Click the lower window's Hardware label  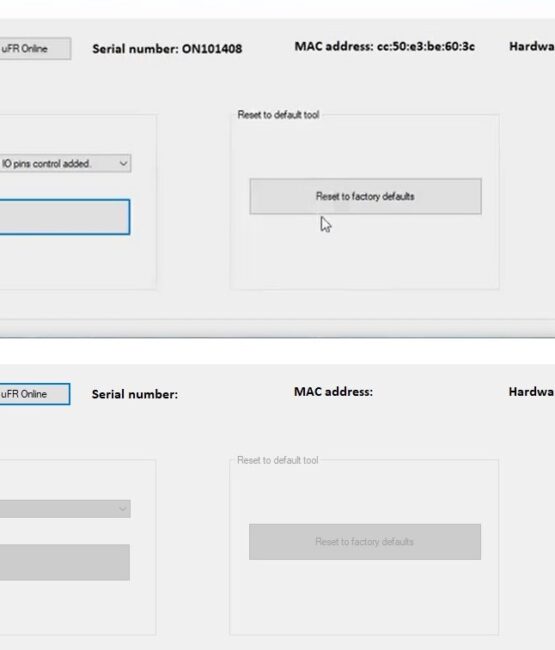(531, 392)
